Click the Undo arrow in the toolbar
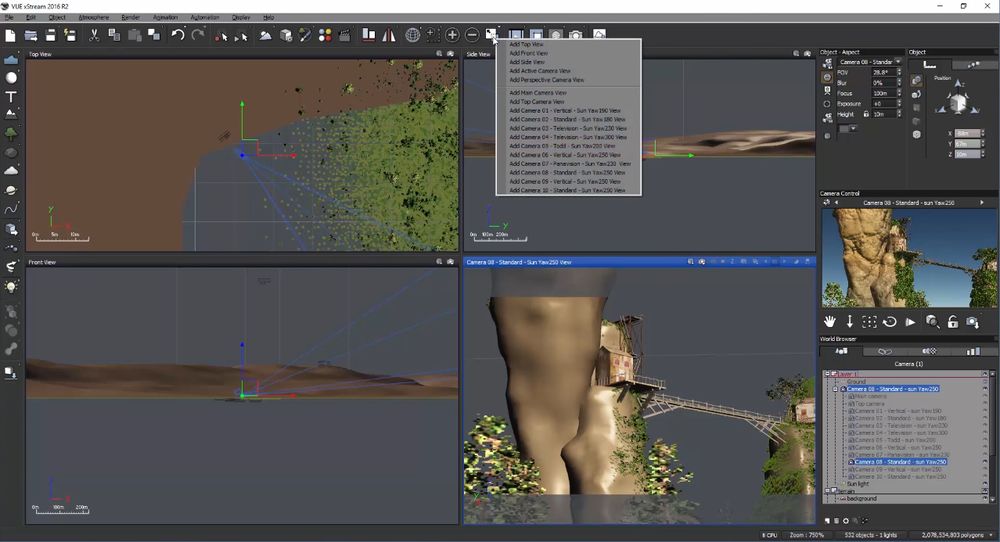Viewport: 1000px width, 542px height. coord(177,35)
